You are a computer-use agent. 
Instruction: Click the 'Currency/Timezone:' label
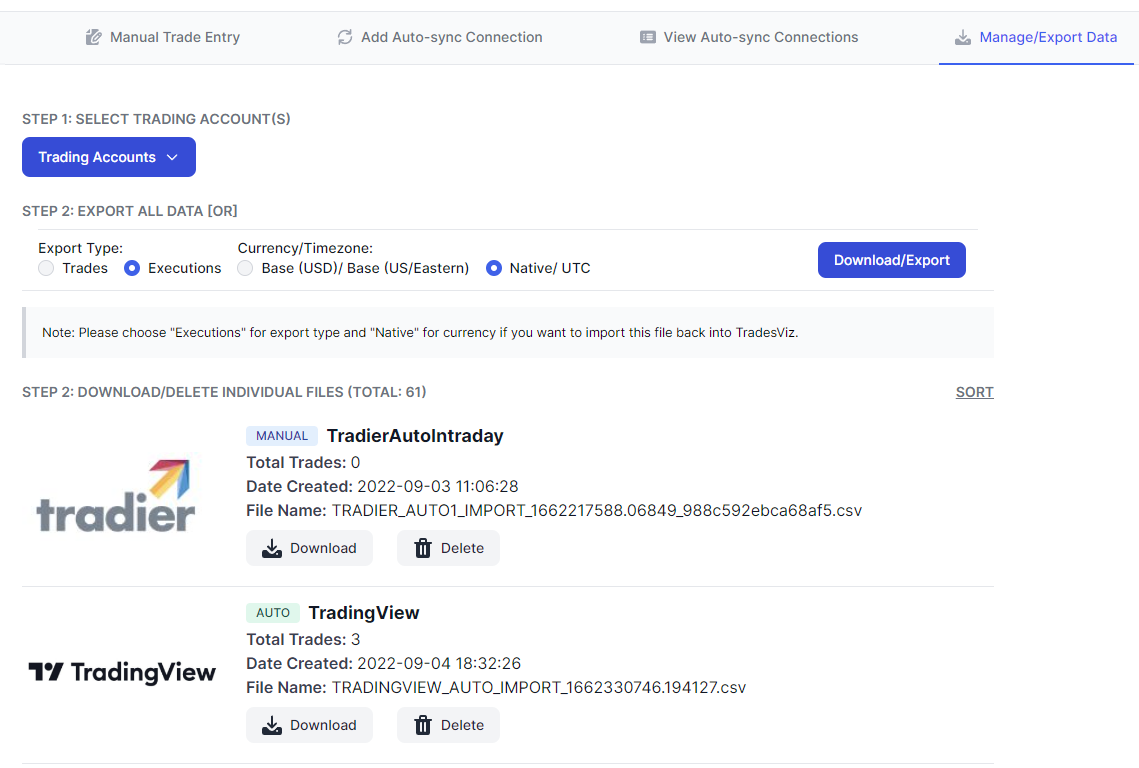(x=305, y=248)
